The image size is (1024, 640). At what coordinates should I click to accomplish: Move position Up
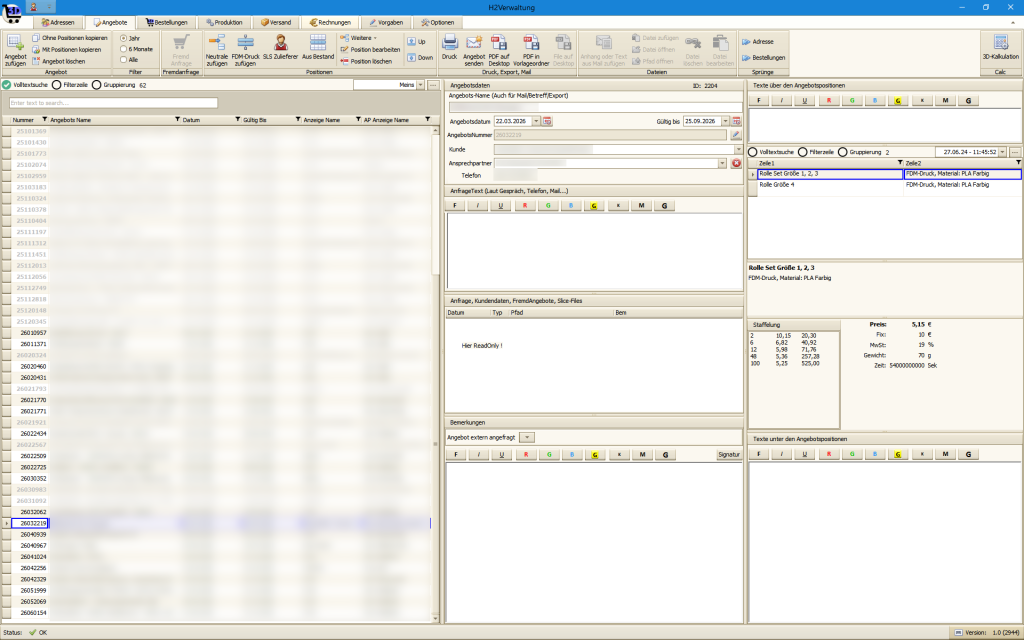click(417, 42)
